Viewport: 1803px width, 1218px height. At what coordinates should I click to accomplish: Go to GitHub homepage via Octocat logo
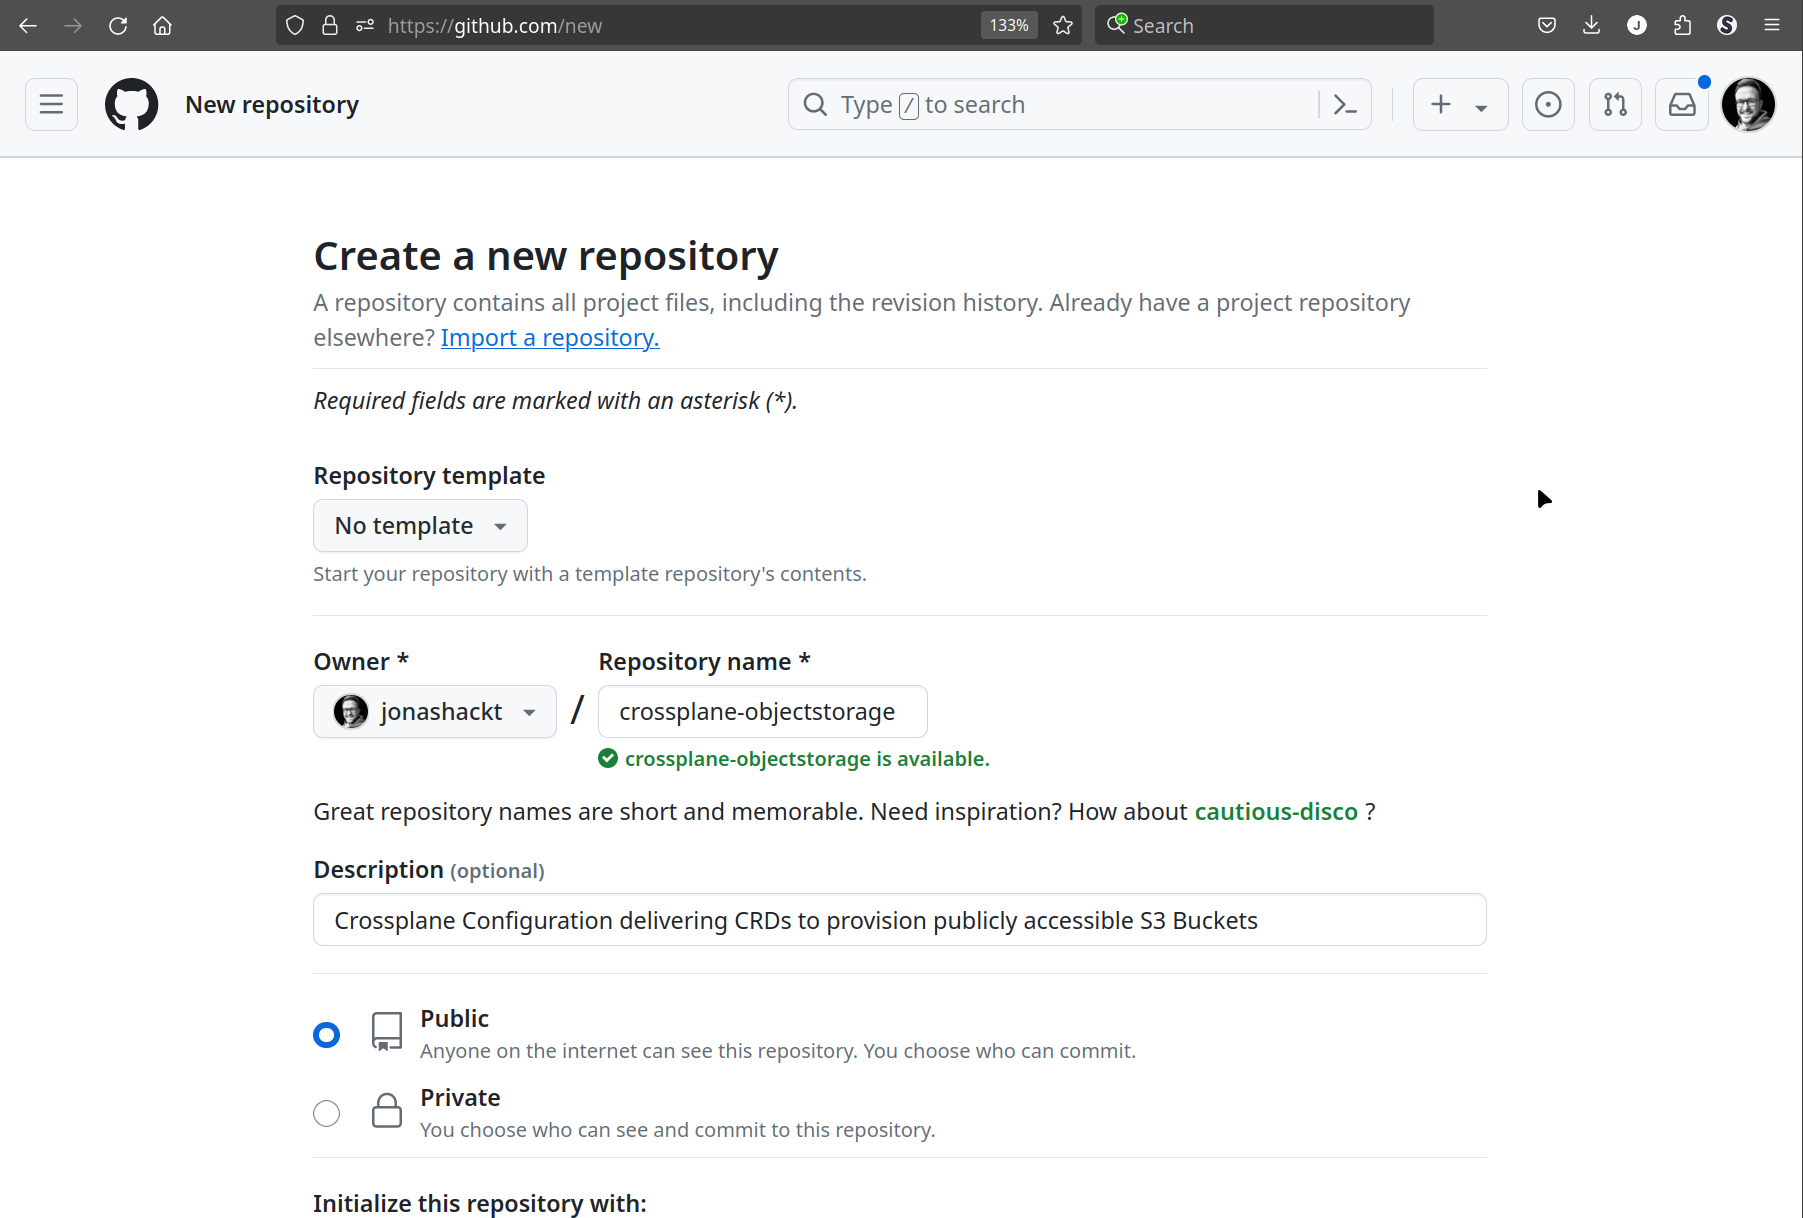pyautogui.click(x=132, y=104)
